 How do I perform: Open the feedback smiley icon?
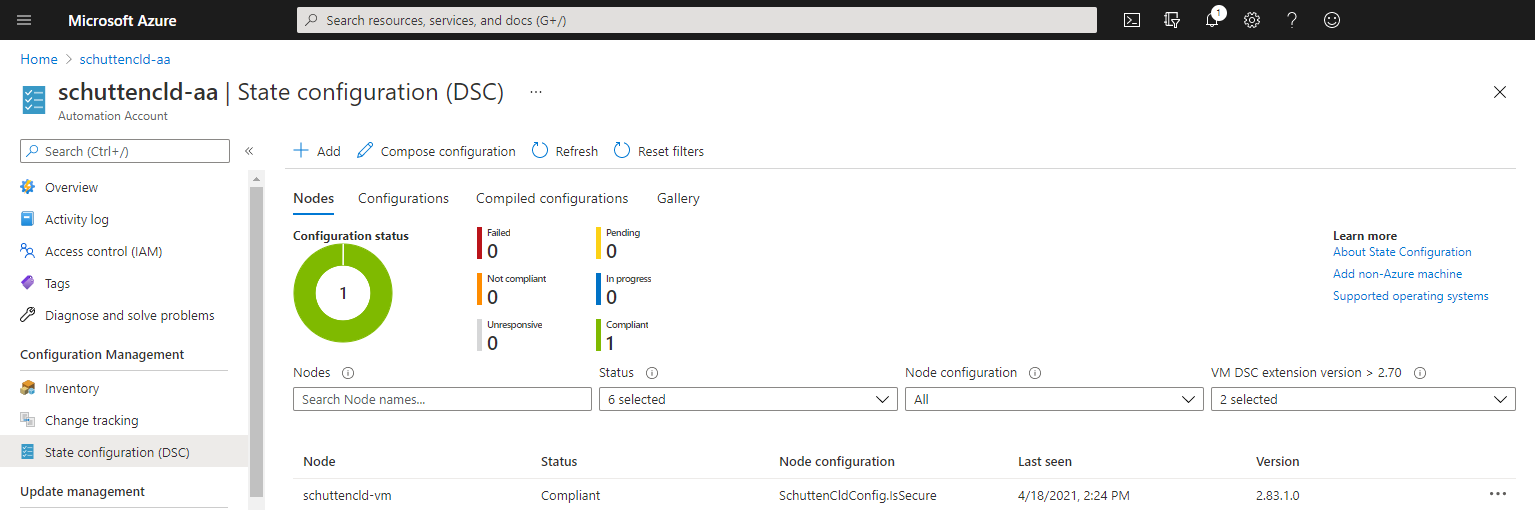1332,20
